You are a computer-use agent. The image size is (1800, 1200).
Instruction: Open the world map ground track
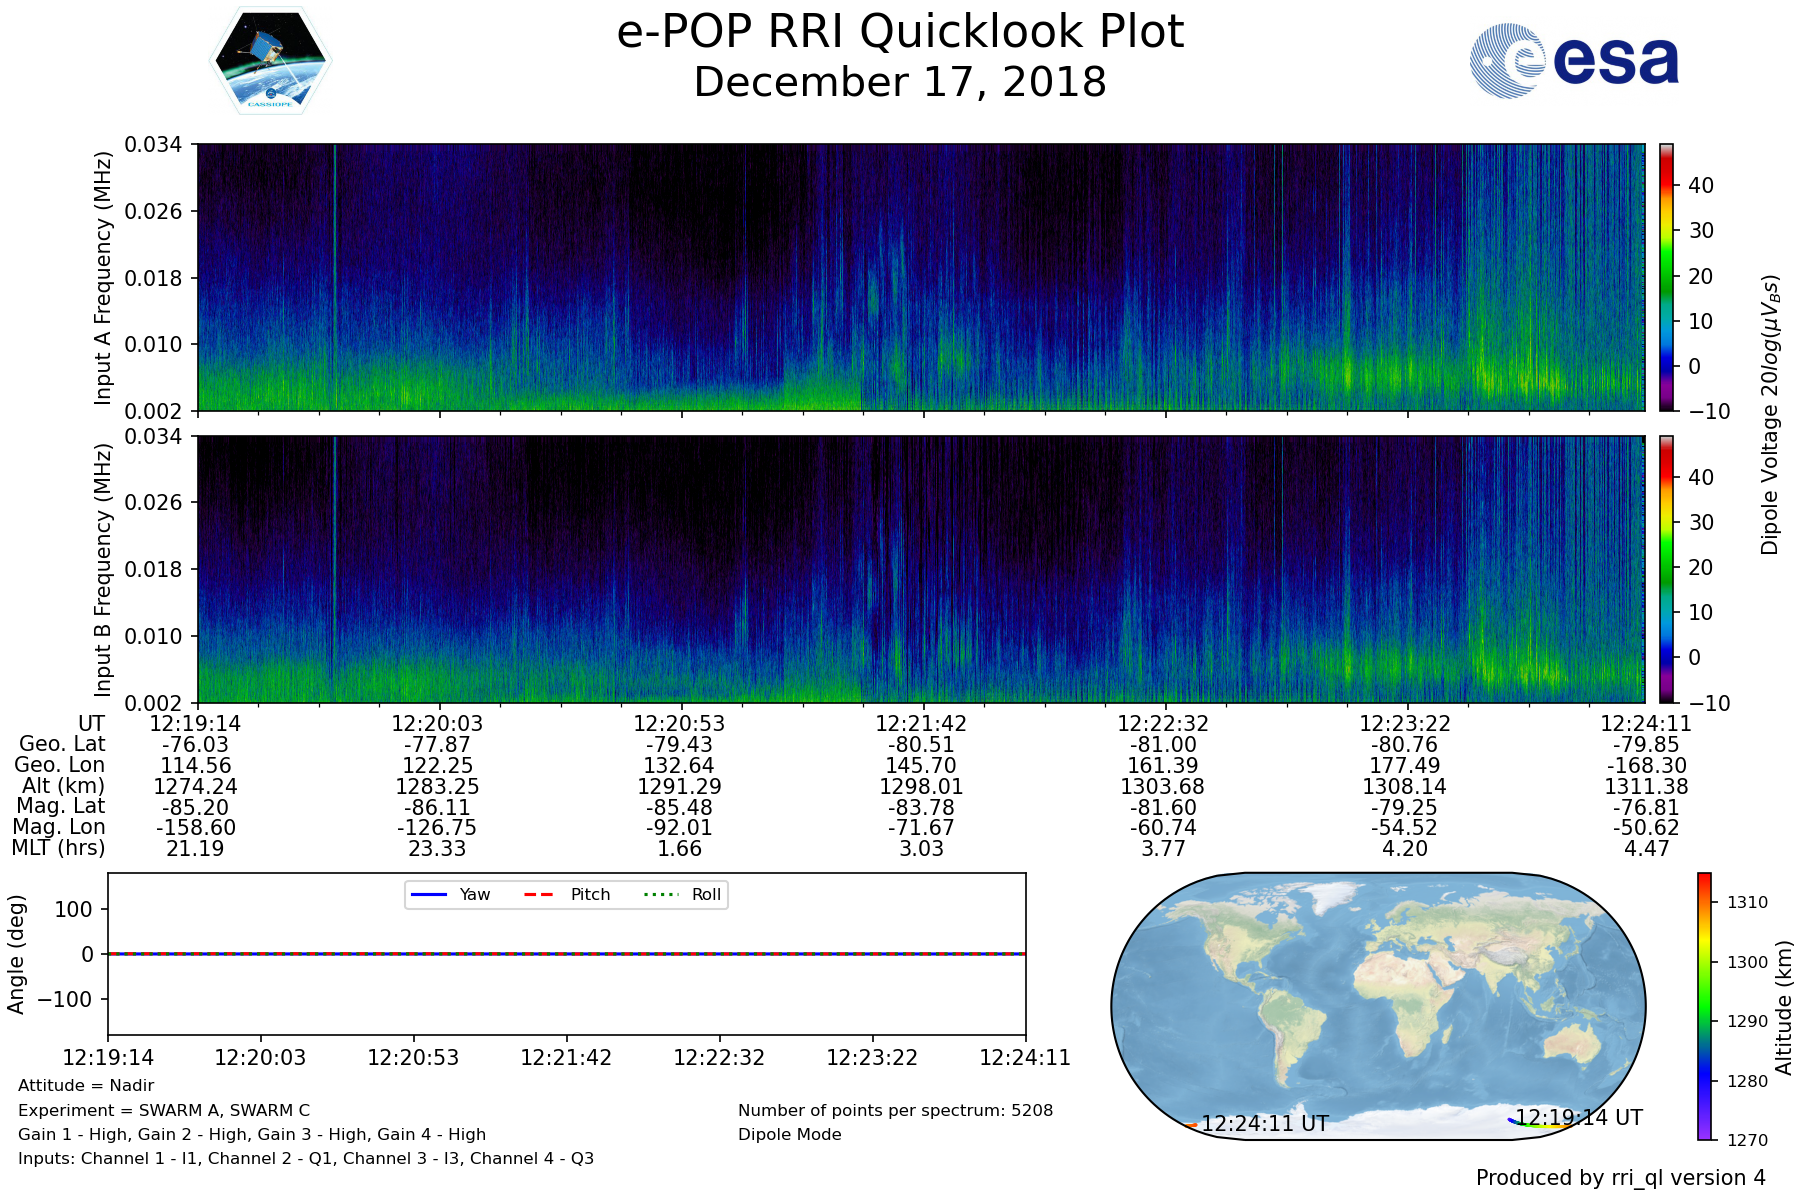coord(1378,1006)
